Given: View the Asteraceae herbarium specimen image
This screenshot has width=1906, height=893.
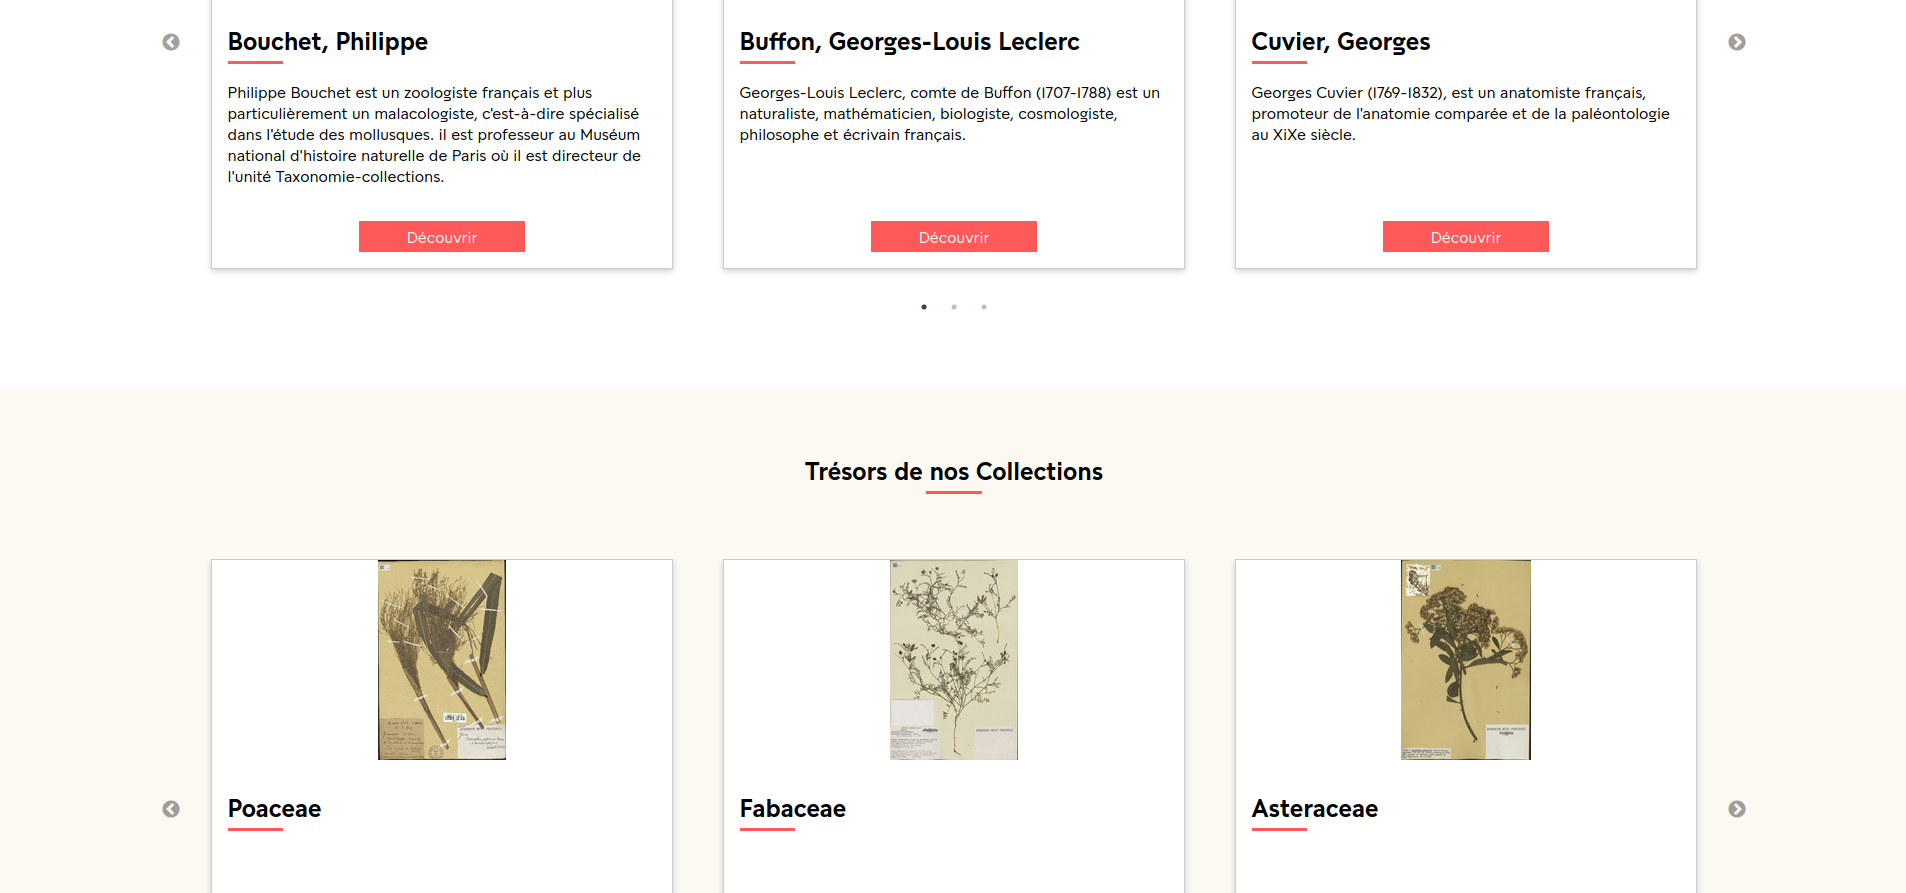Looking at the screenshot, I should 1465,660.
